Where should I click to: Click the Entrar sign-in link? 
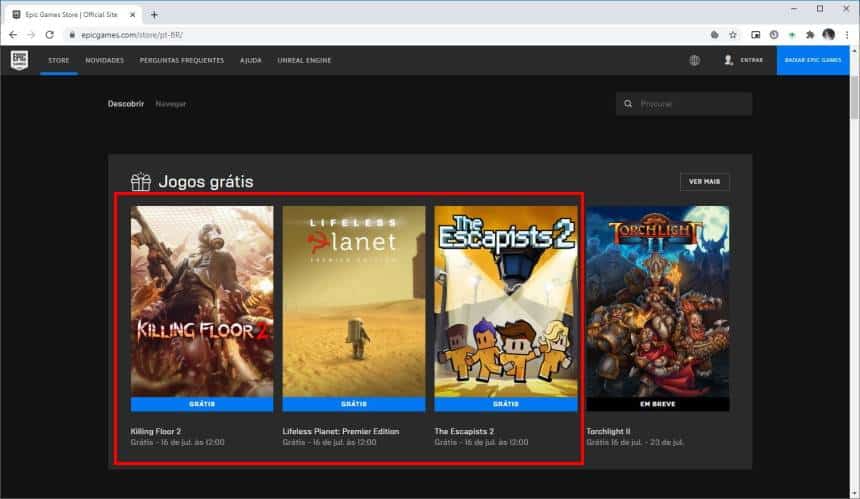751,60
